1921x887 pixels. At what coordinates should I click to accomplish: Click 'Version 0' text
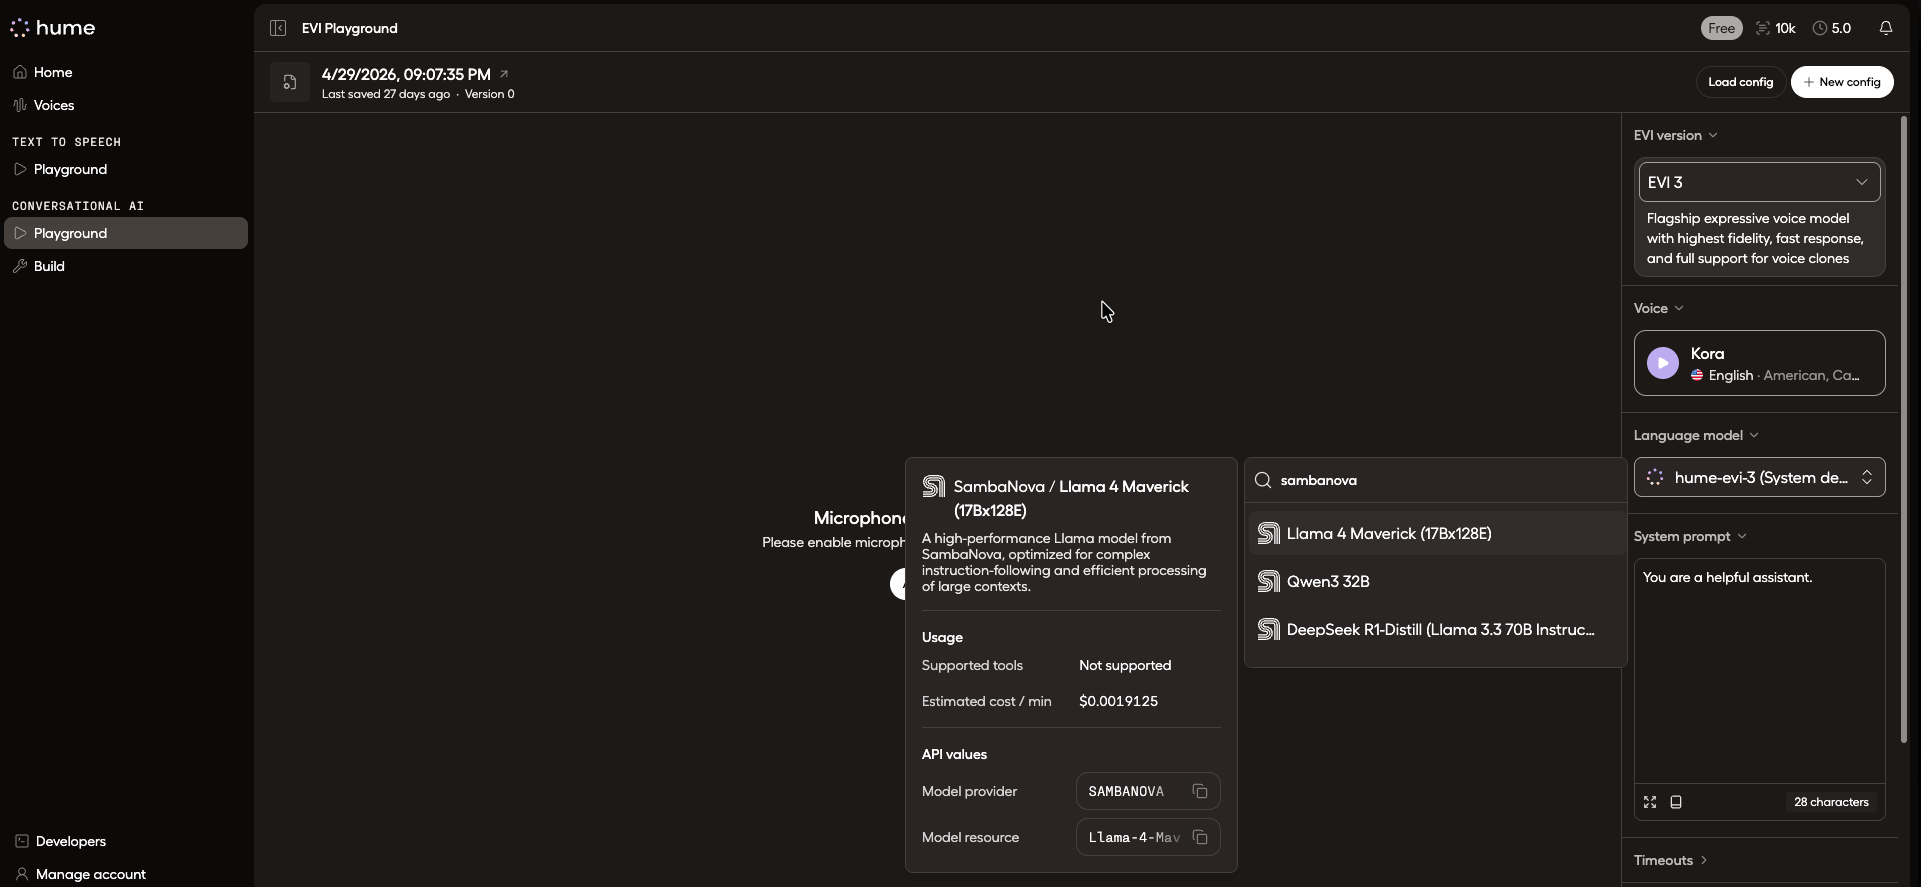tap(490, 94)
